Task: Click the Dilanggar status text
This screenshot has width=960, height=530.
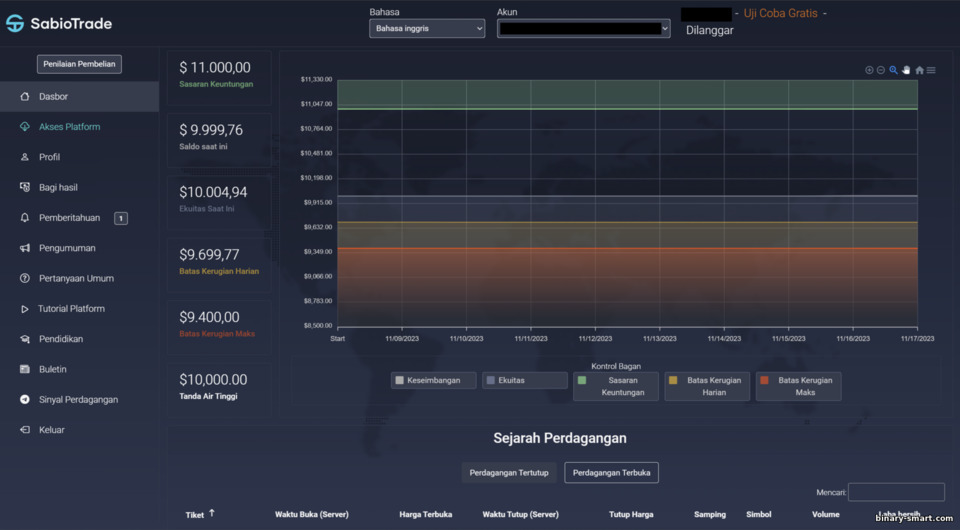Action: (709, 31)
